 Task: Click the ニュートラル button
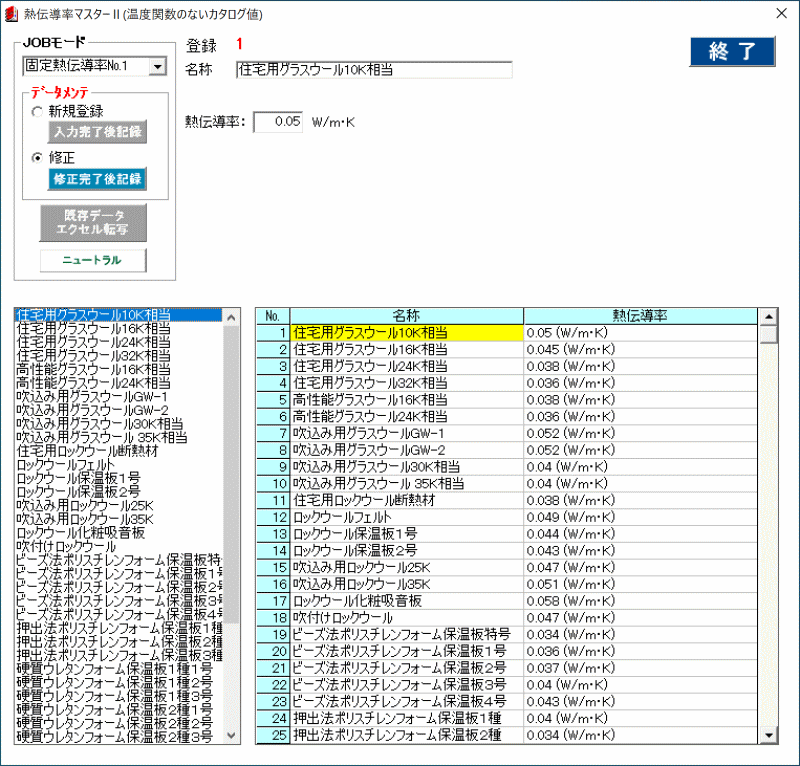pyautogui.click(x=93, y=260)
